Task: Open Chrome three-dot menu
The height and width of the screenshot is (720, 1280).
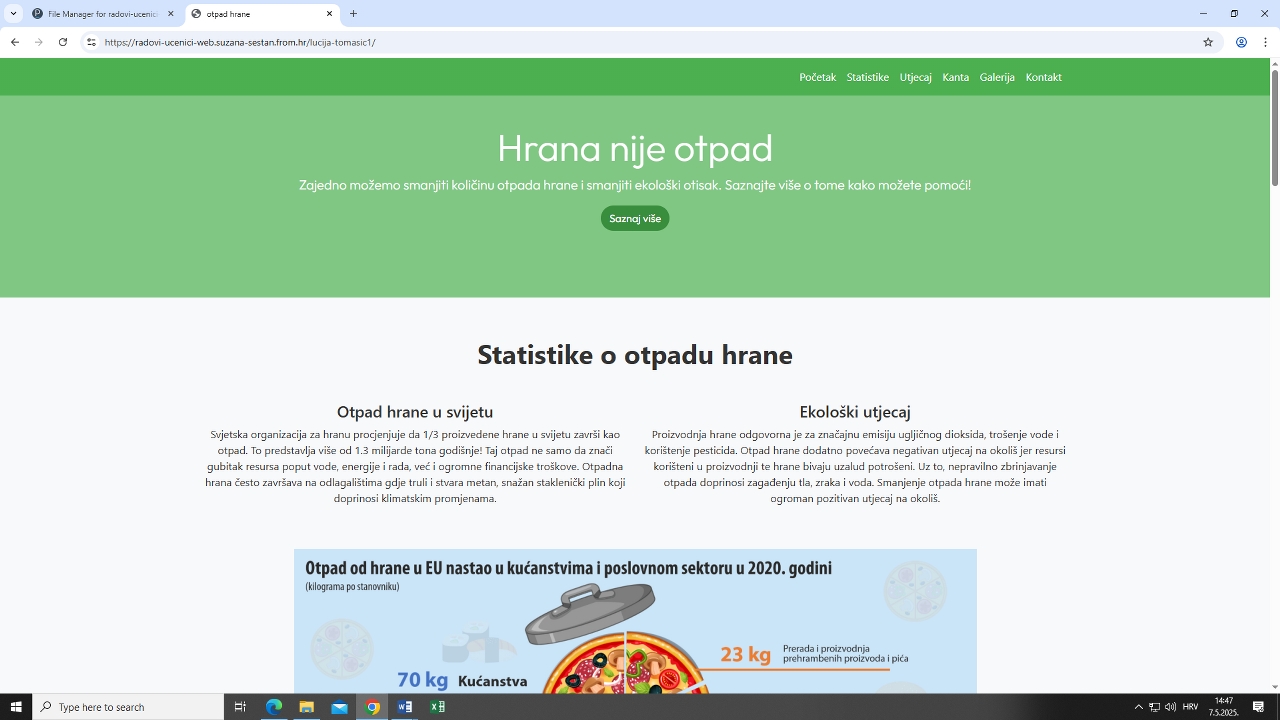Action: pyautogui.click(x=1266, y=42)
